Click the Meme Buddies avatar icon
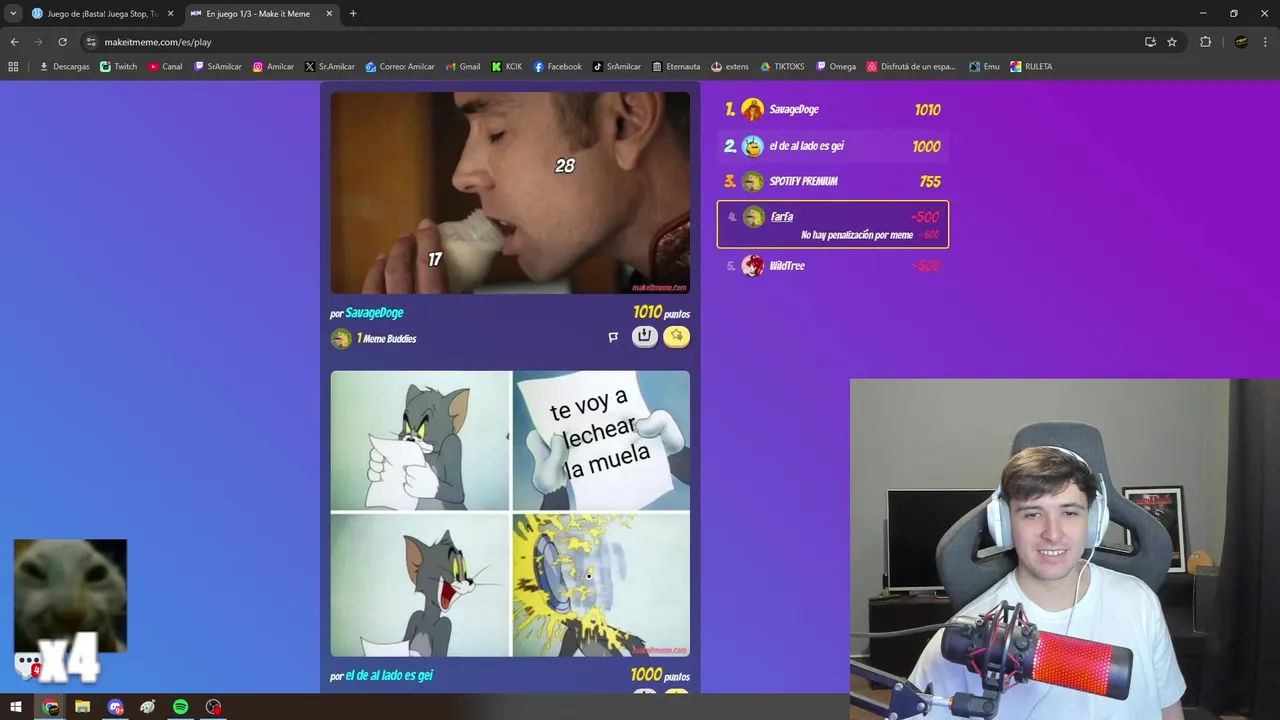Viewport: 1280px width, 720px height. tap(341, 338)
